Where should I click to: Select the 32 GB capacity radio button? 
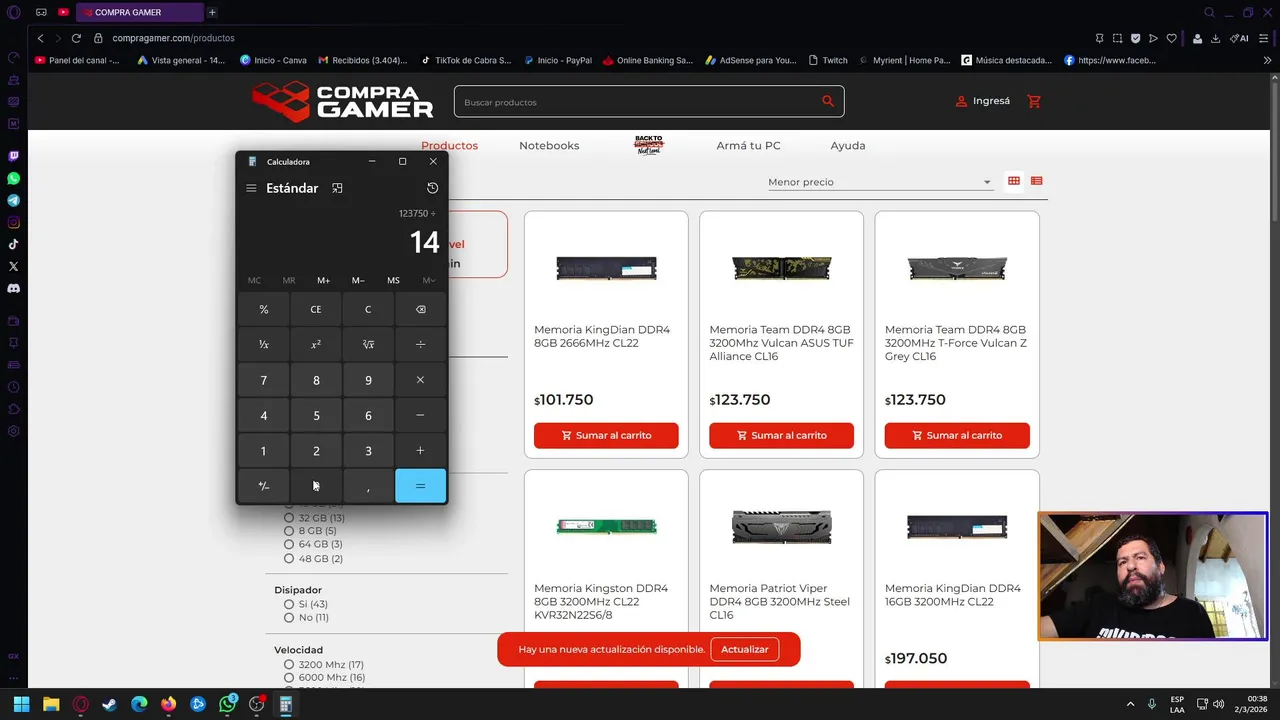click(289, 518)
